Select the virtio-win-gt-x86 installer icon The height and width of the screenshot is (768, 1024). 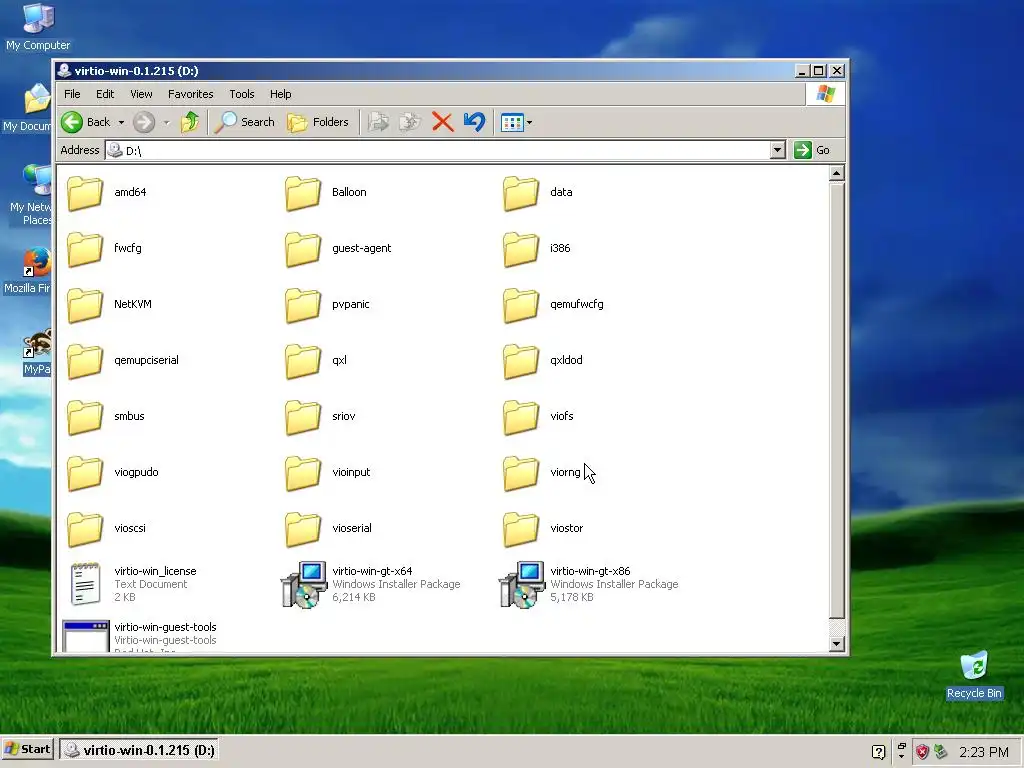(x=522, y=584)
